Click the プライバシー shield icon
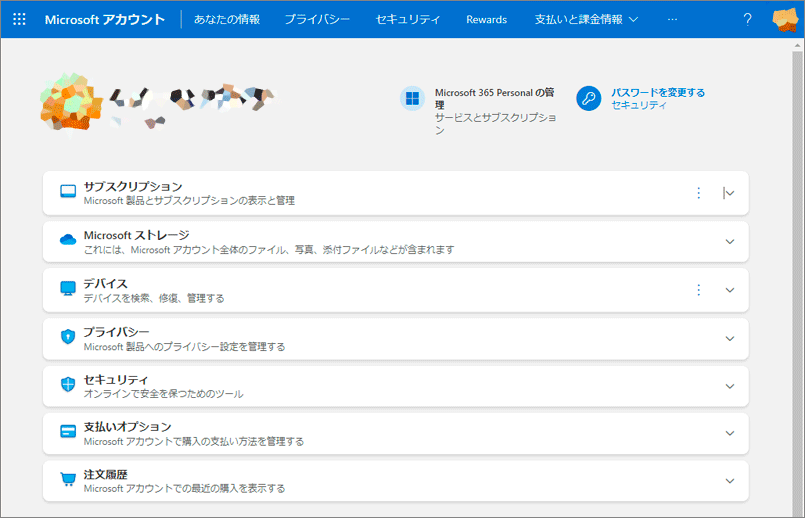The image size is (805, 518). (68, 338)
